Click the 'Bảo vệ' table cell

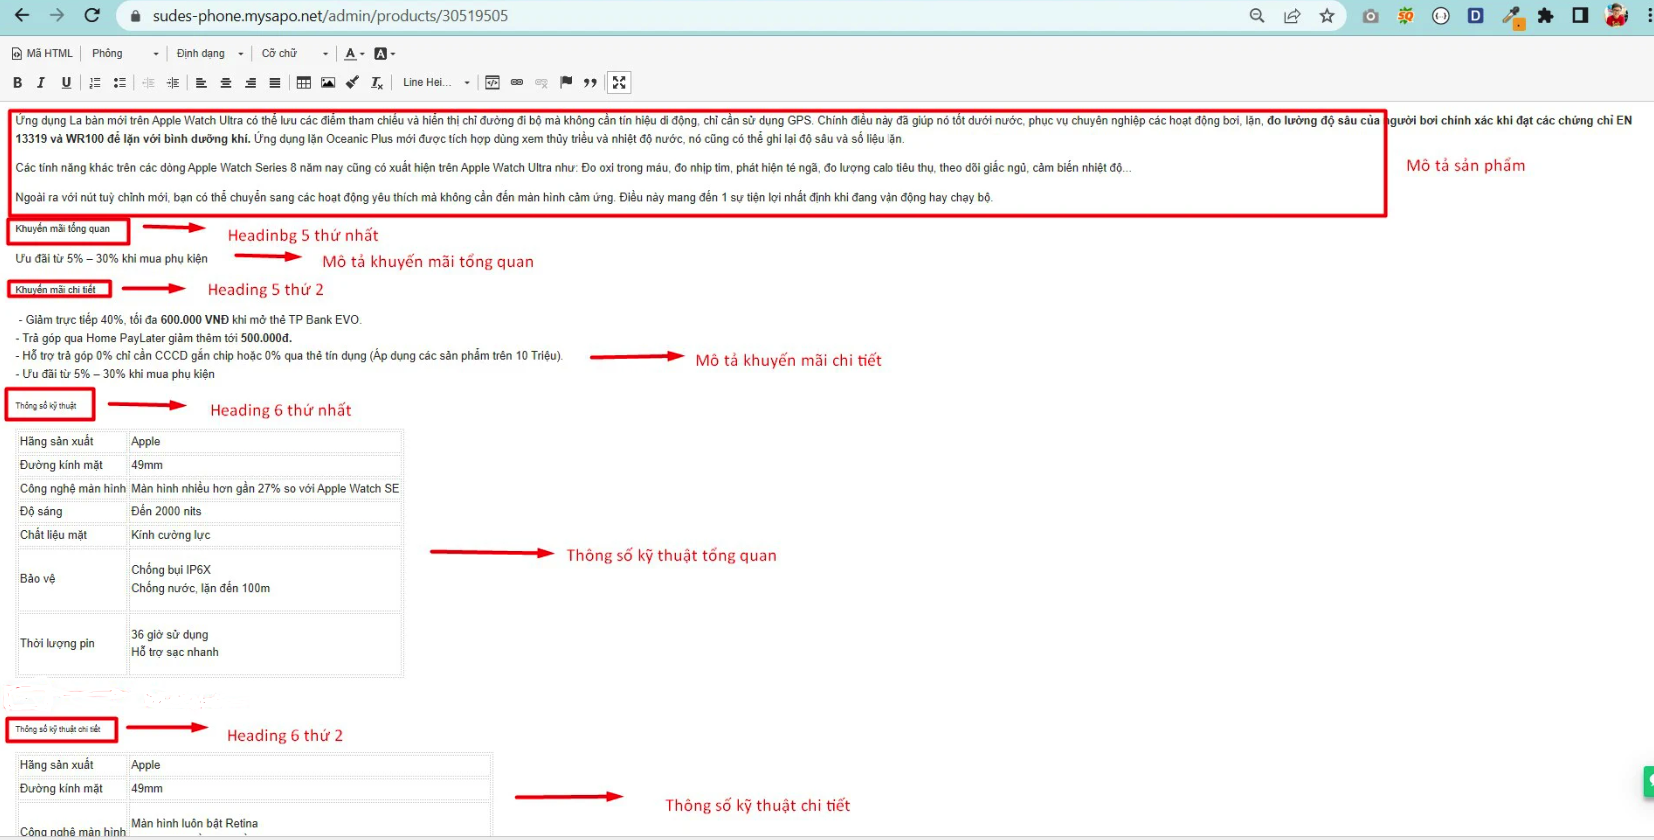click(x=72, y=579)
